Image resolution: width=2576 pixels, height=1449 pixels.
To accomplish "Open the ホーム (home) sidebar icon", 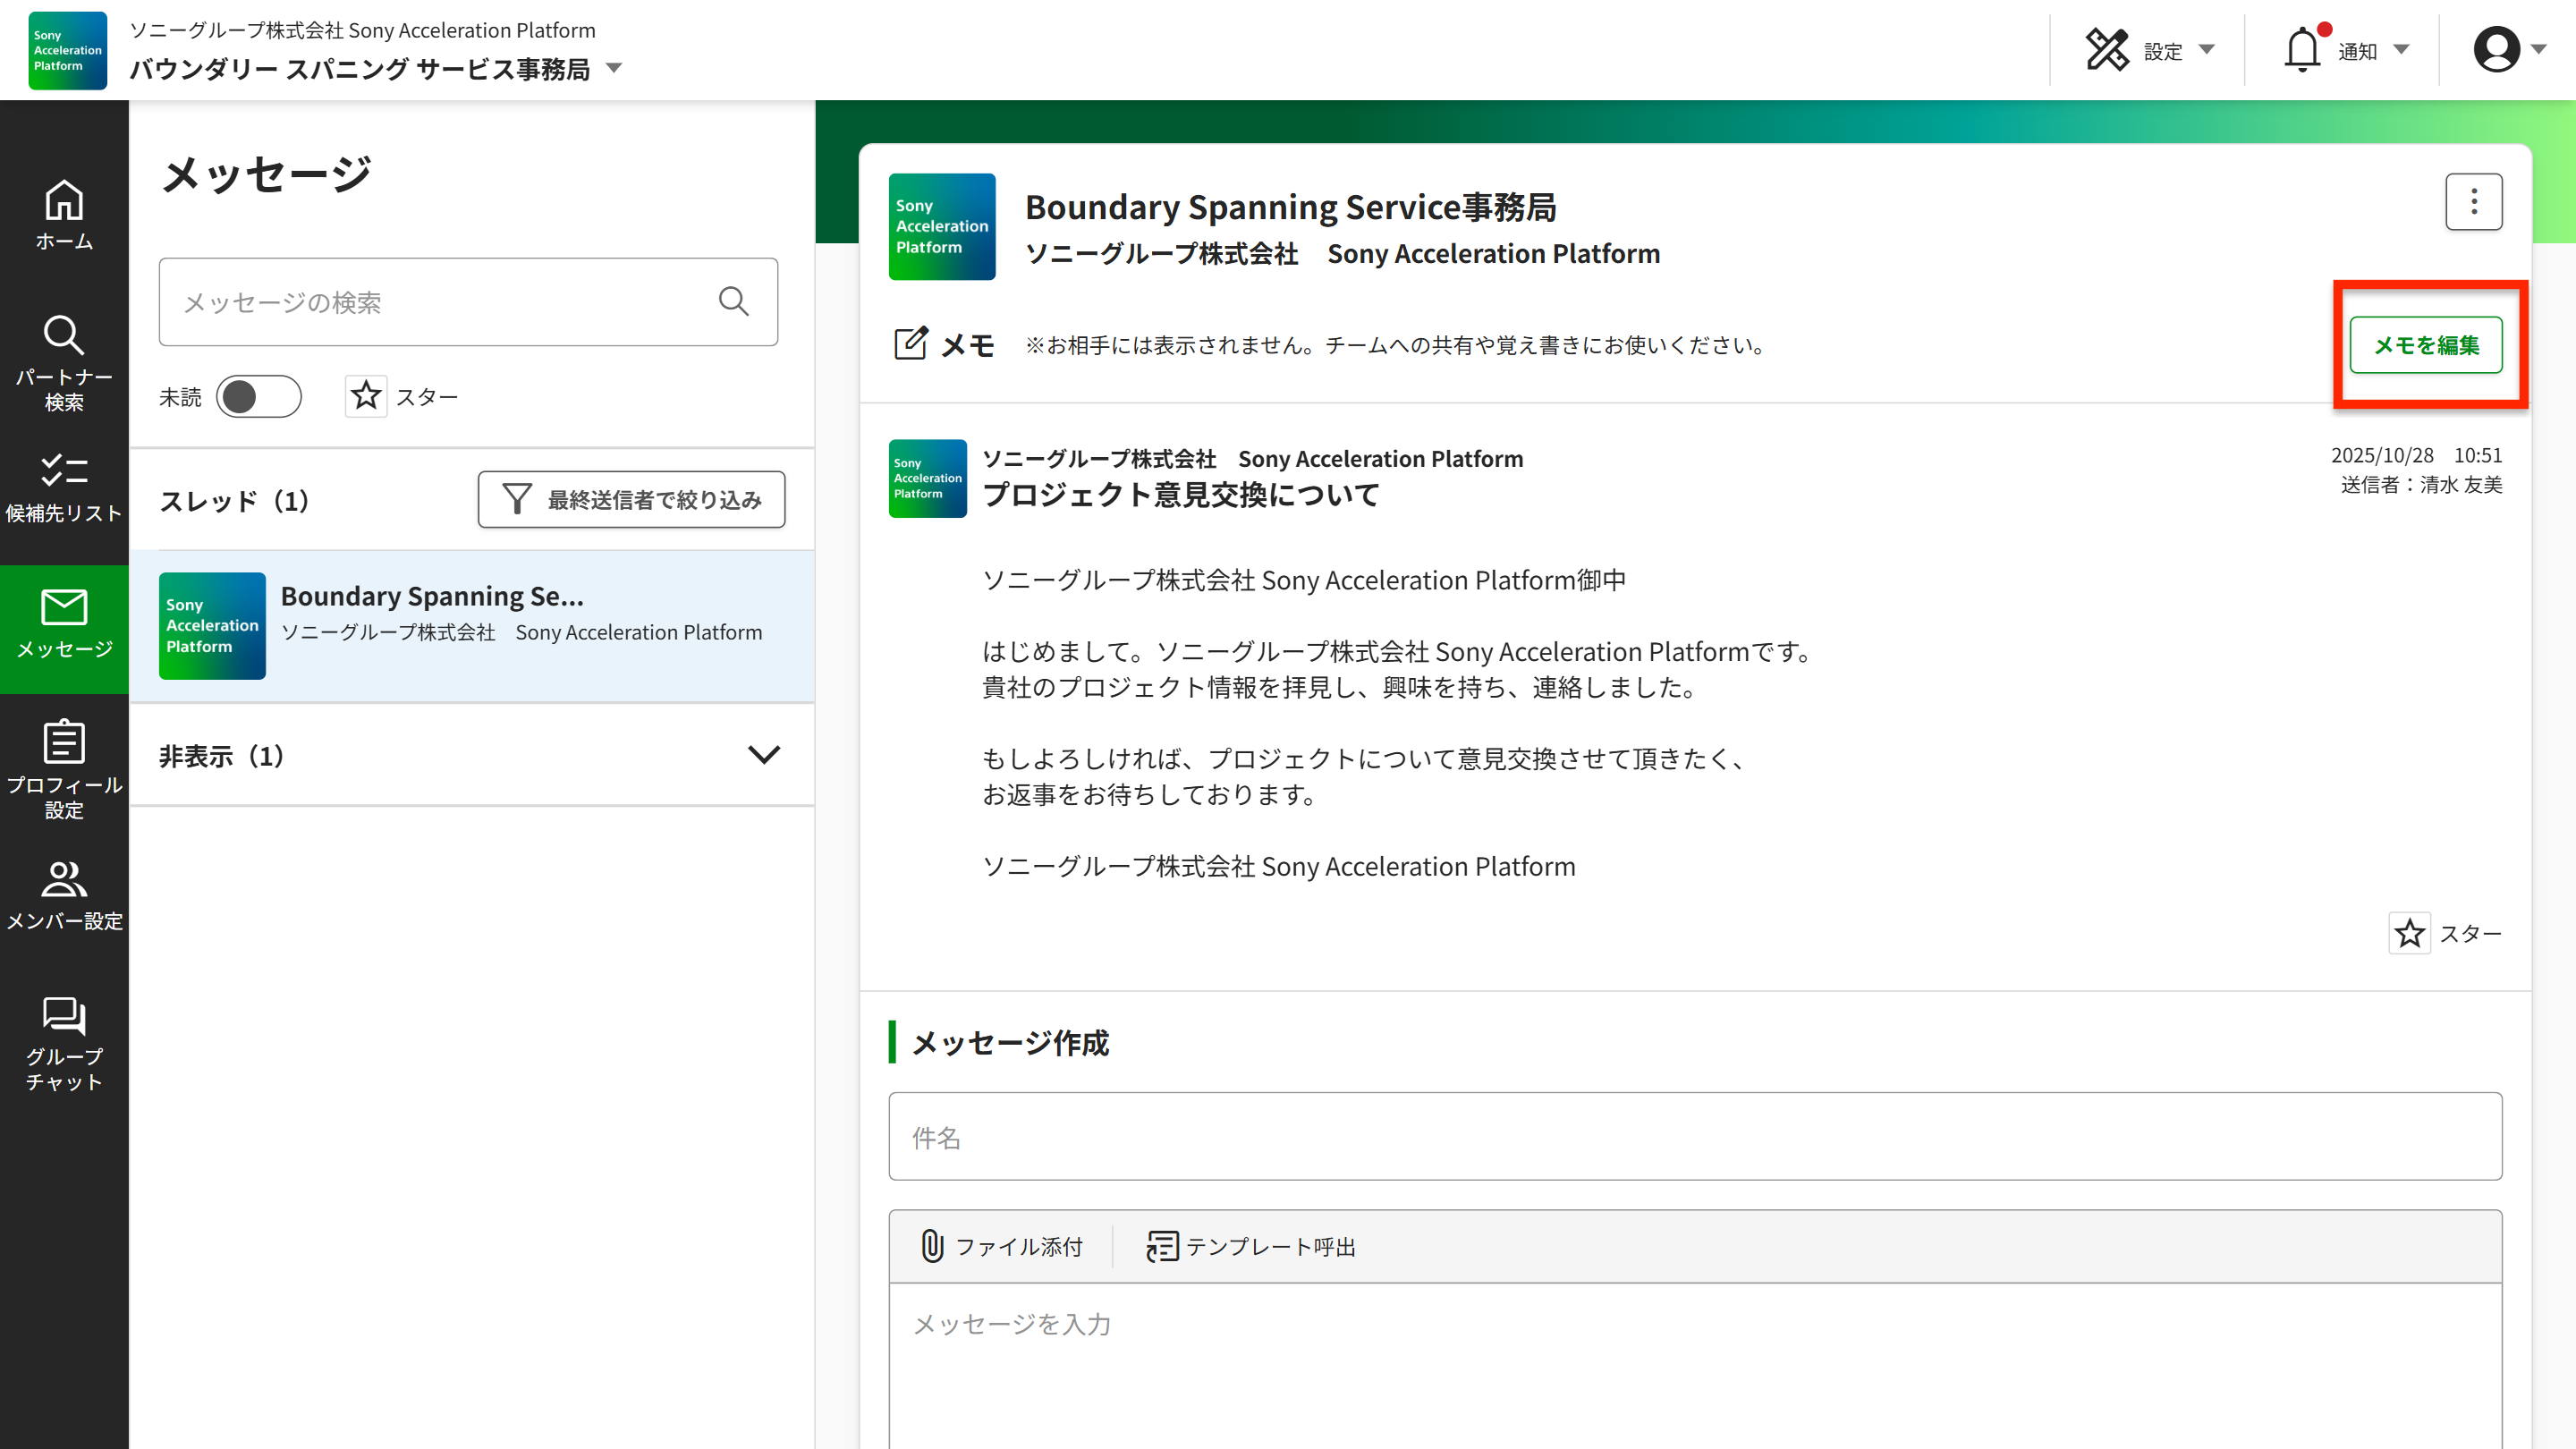I will pos(64,214).
